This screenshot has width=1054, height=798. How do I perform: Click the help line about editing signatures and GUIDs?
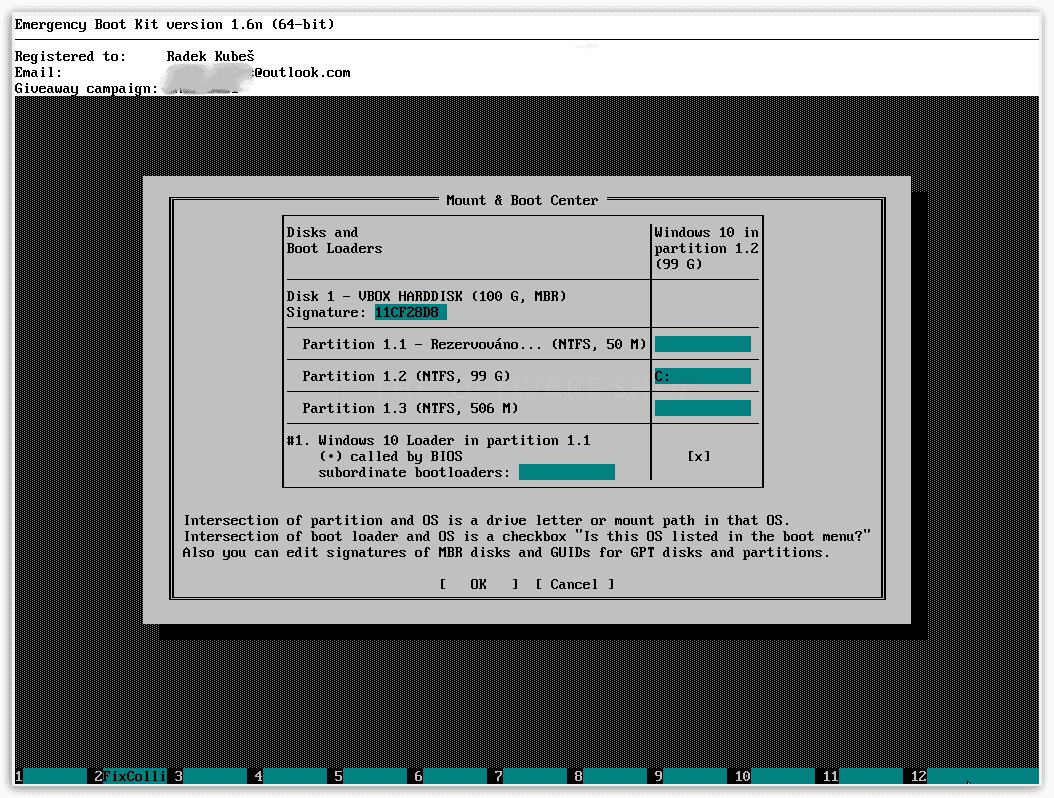coord(506,553)
